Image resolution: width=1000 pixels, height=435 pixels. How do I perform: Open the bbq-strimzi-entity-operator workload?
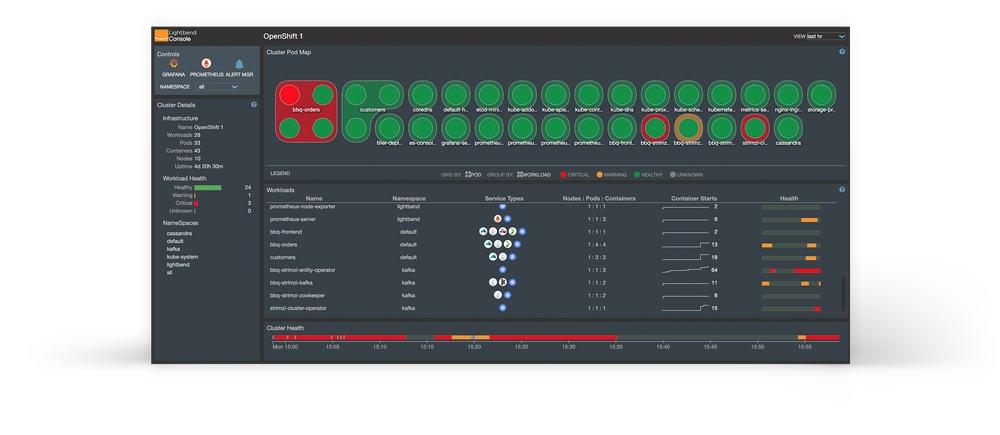point(302,270)
